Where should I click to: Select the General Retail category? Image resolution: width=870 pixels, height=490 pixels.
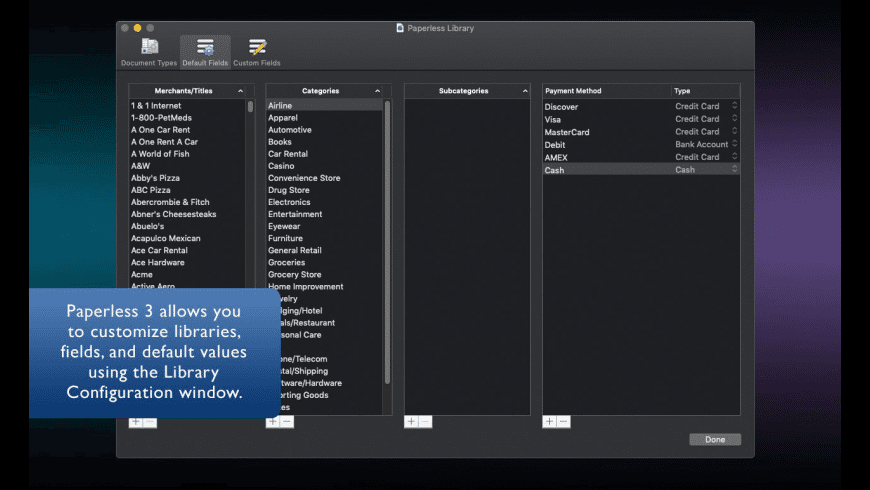tap(324, 250)
